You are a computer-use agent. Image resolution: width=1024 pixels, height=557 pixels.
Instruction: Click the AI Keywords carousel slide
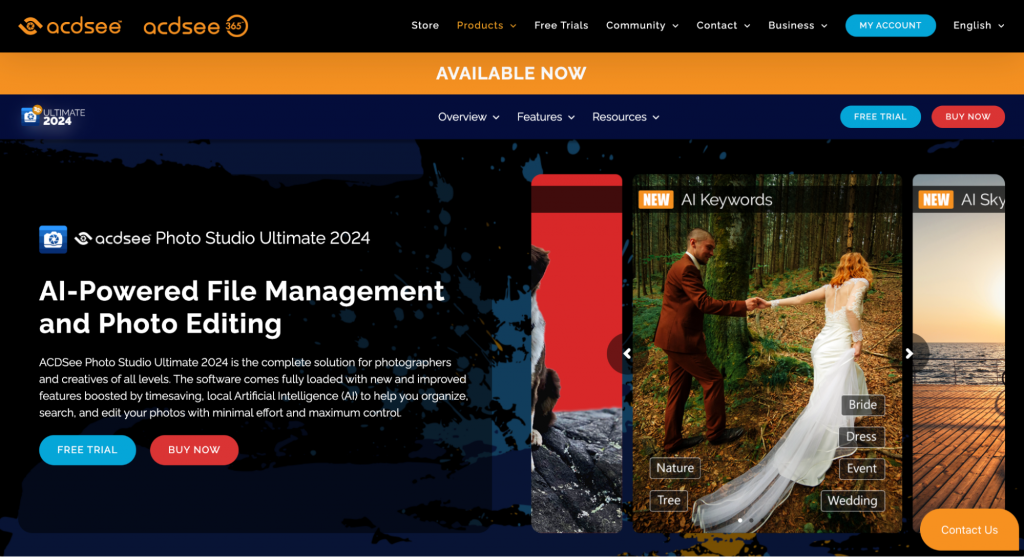pyautogui.click(x=767, y=353)
